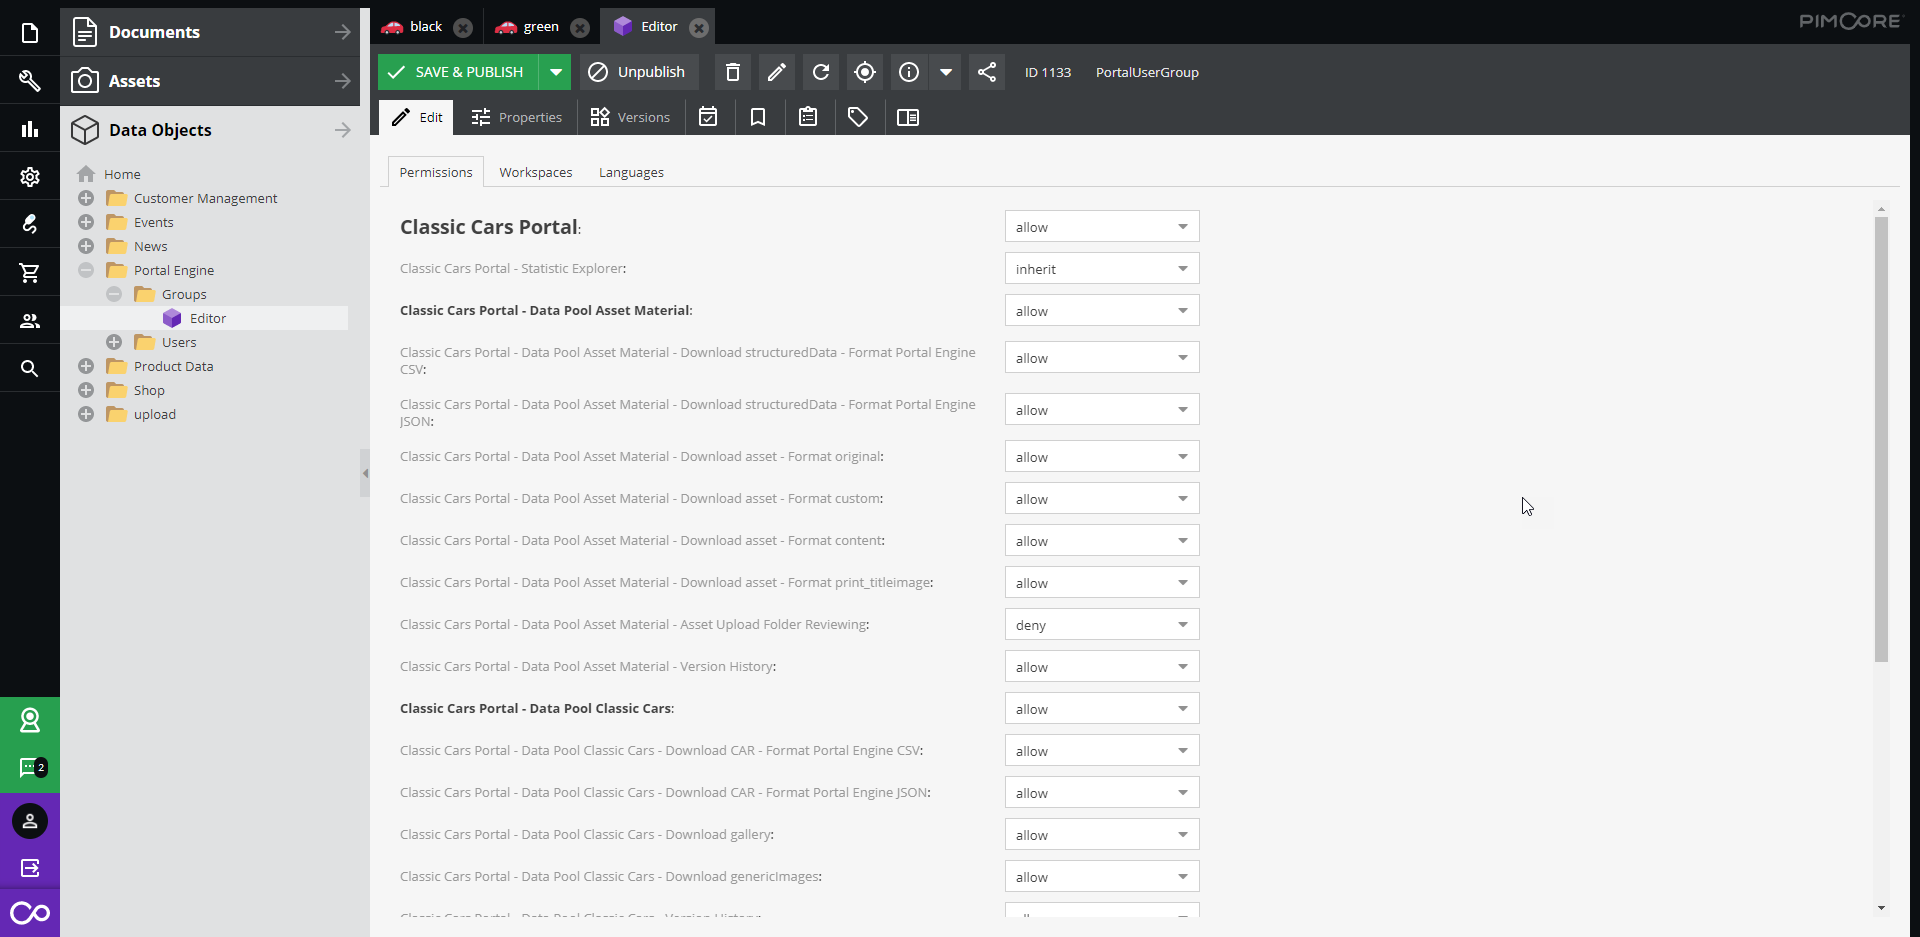
Task: Open the Documents file icon in sidebar
Action: pos(30,33)
